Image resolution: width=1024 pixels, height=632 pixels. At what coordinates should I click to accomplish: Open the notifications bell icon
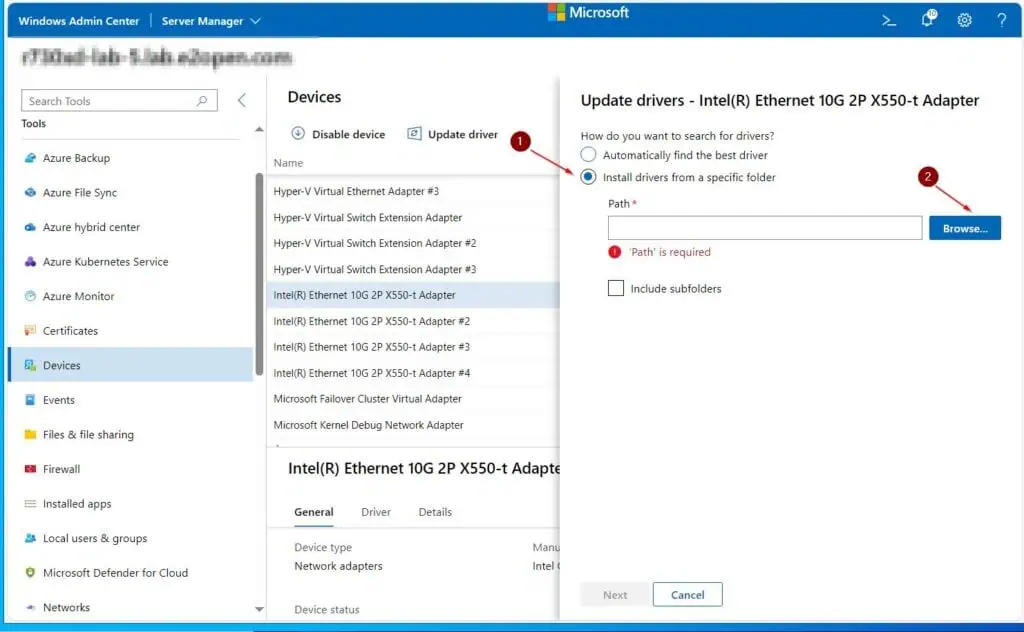928,19
